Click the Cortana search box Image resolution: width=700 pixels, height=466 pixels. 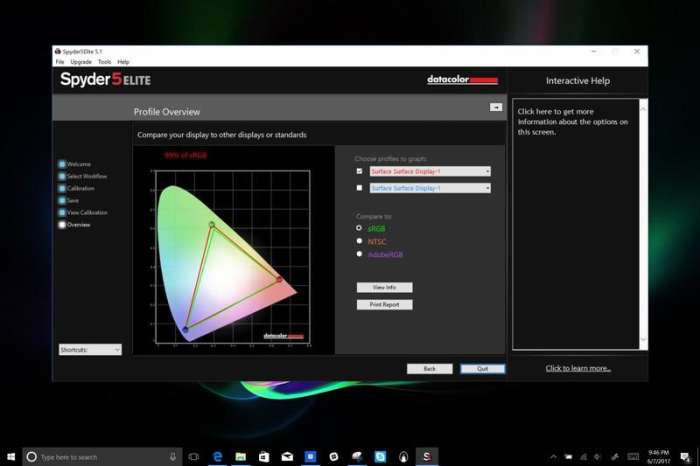102,457
